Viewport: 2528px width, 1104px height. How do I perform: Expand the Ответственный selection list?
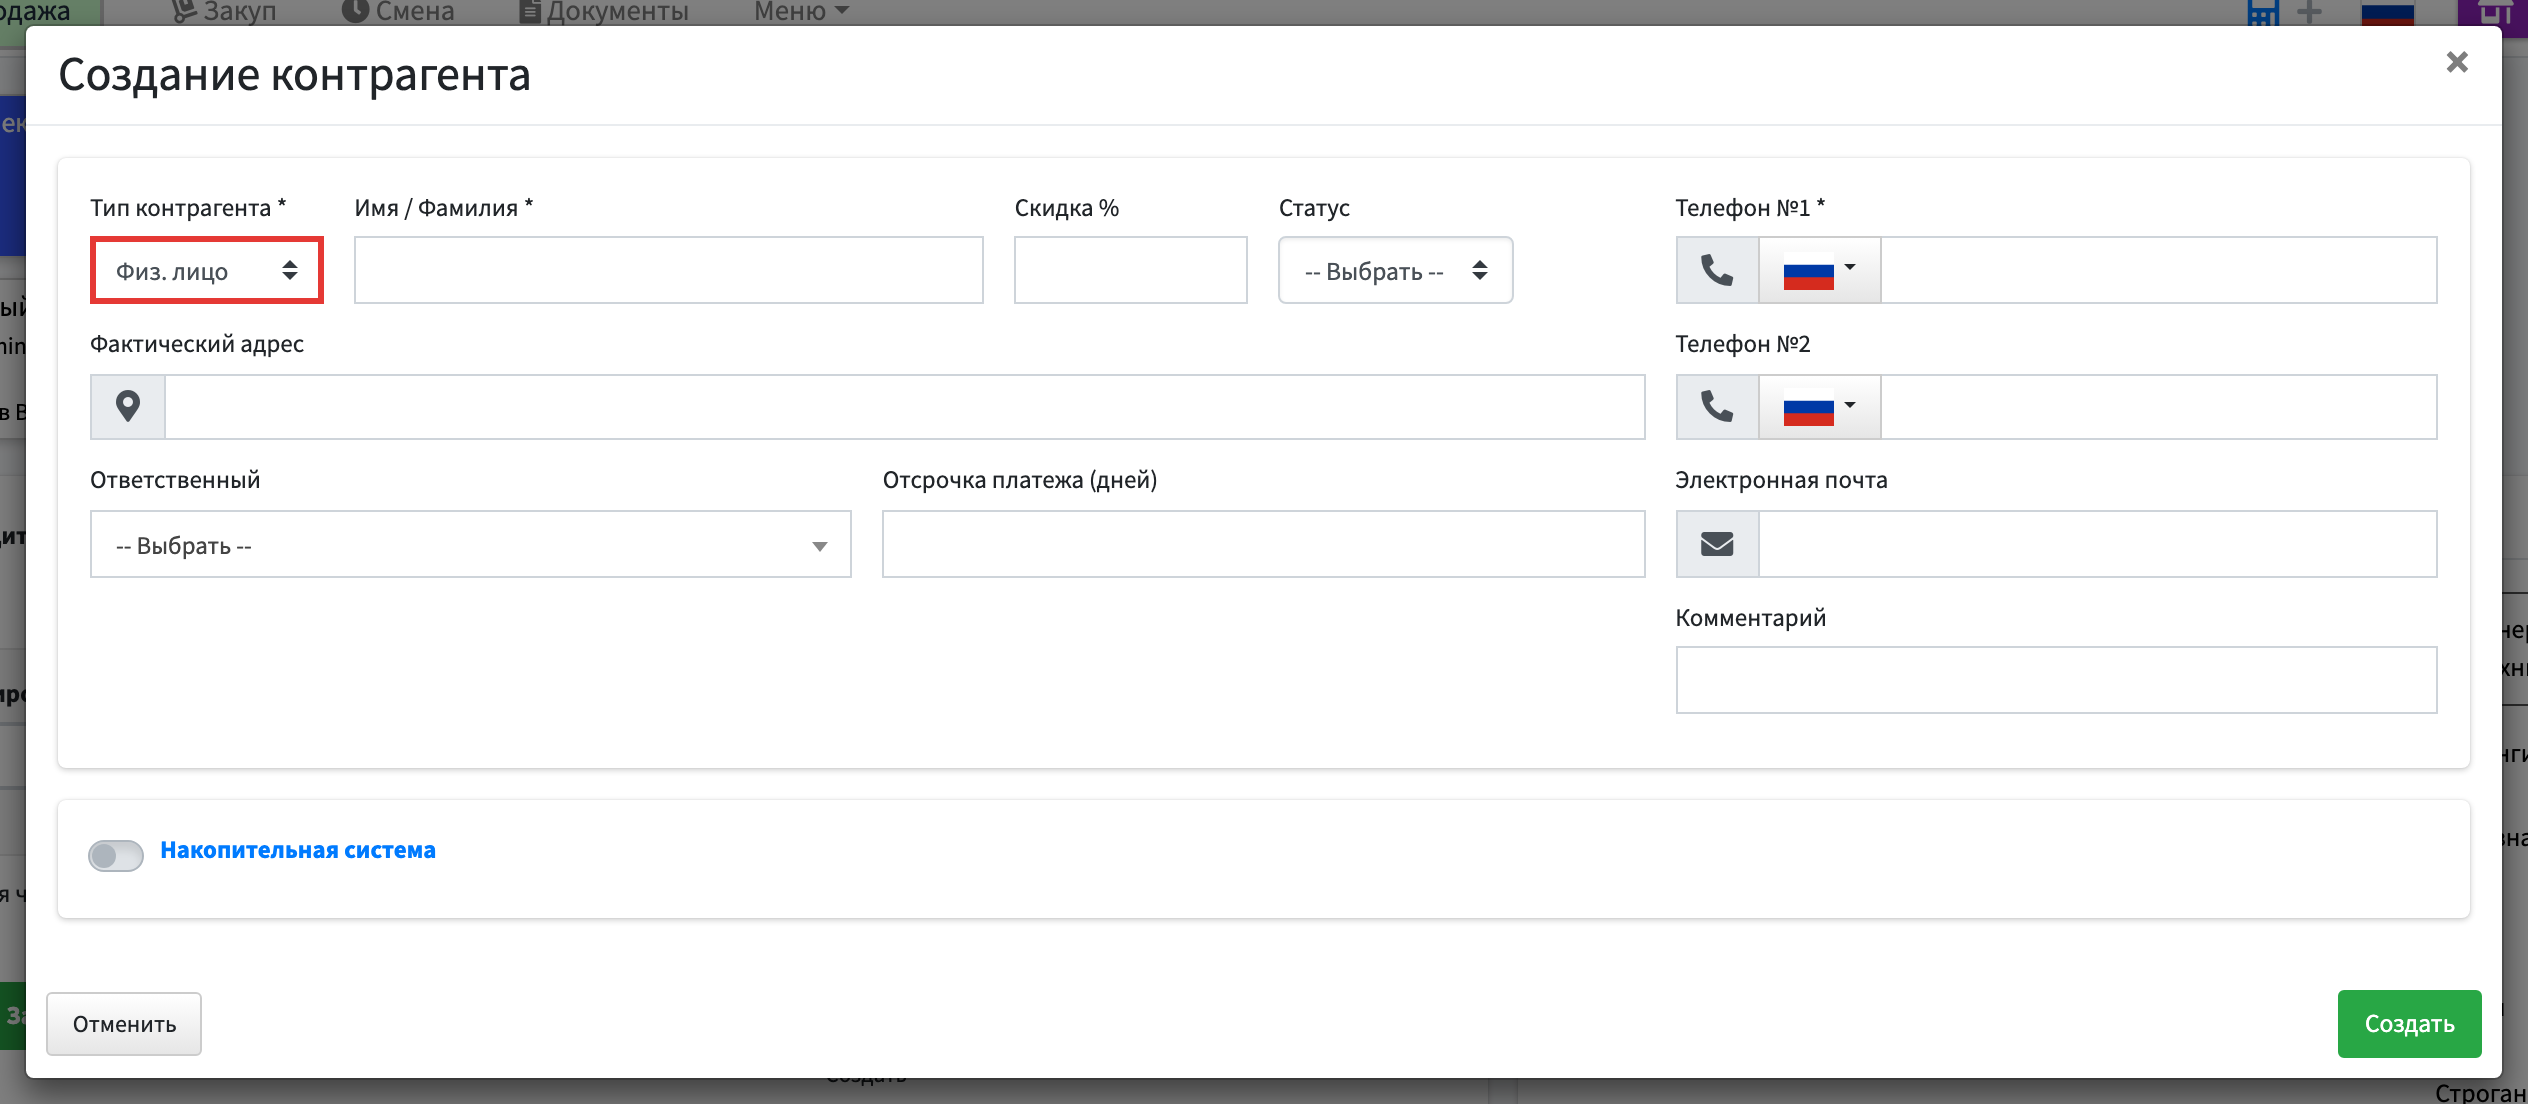point(471,544)
